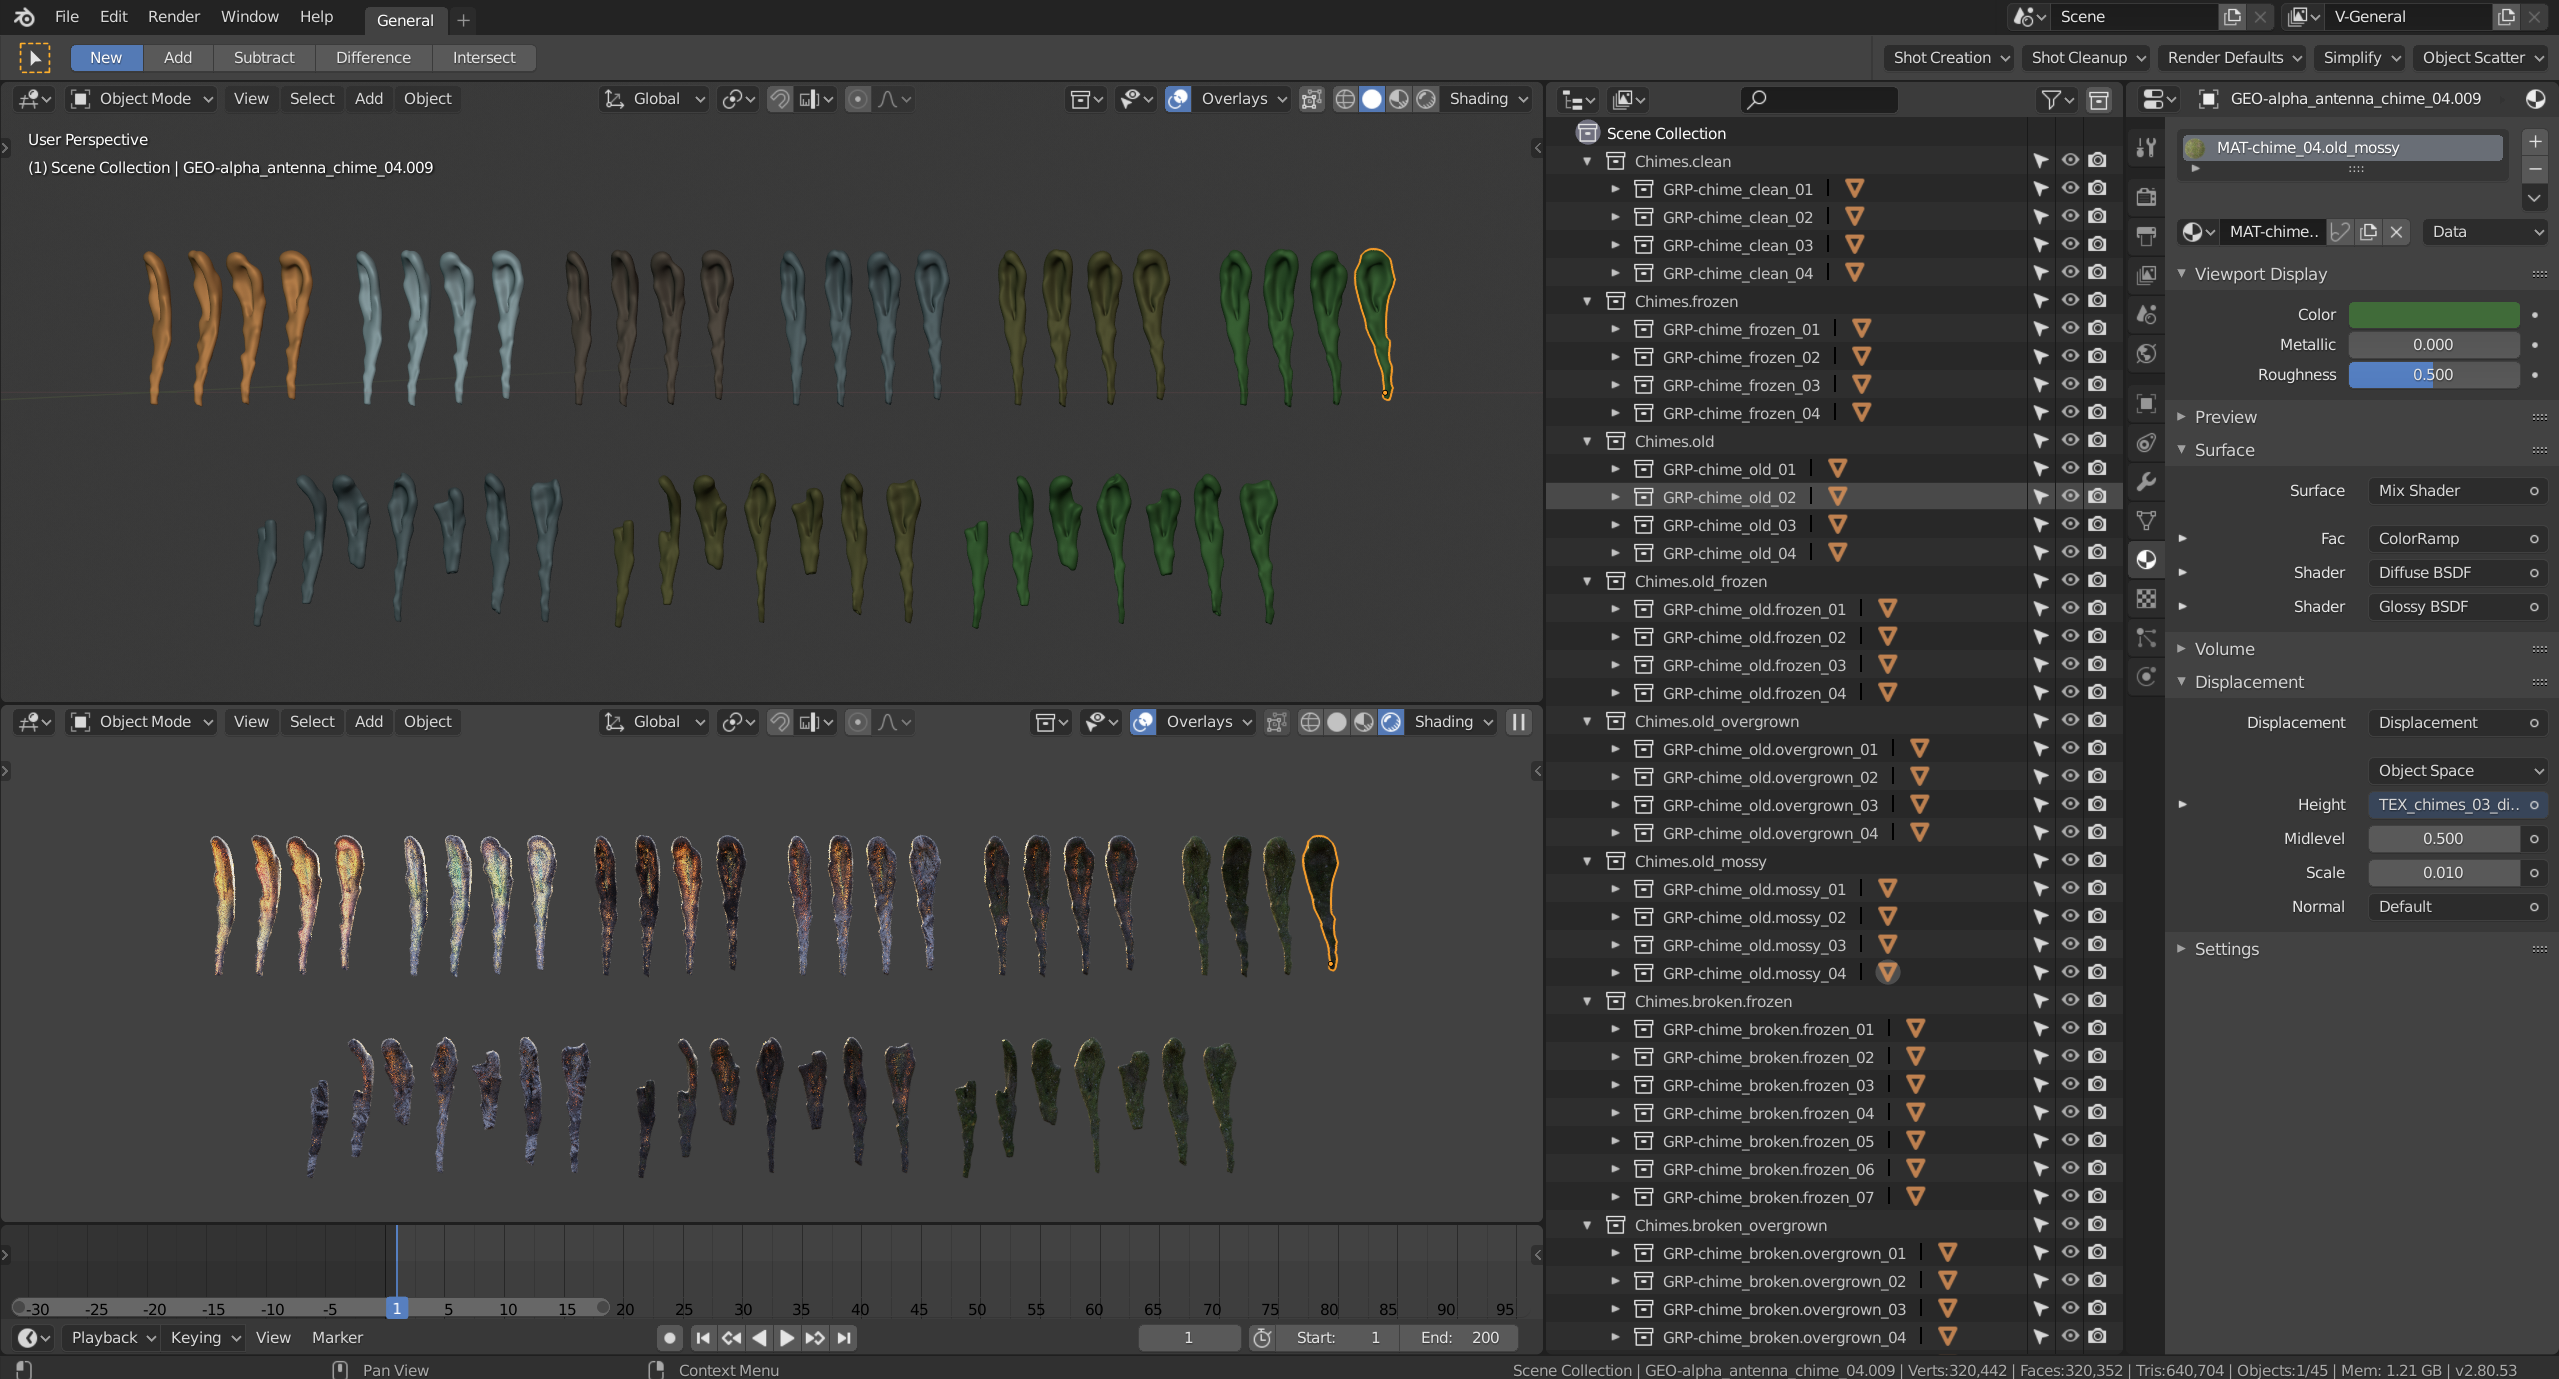The height and width of the screenshot is (1379, 2559).
Task: Click the play button in the timeline
Action: [x=787, y=1337]
